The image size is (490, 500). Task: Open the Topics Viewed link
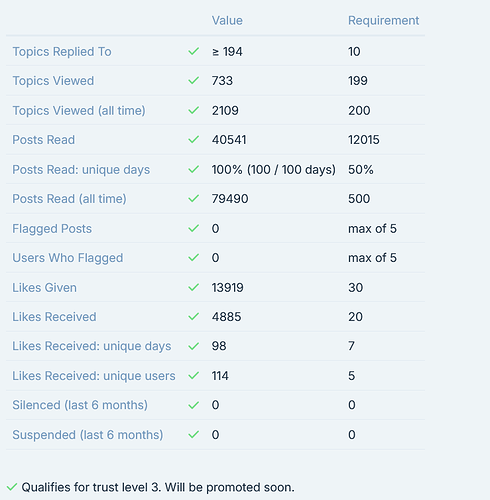pos(53,81)
